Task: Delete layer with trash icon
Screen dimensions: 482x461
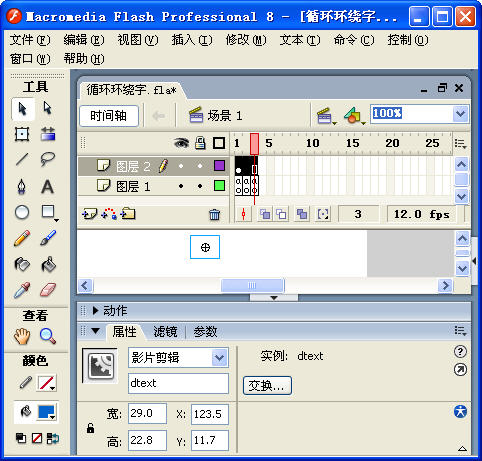Action: click(x=215, y=214)
